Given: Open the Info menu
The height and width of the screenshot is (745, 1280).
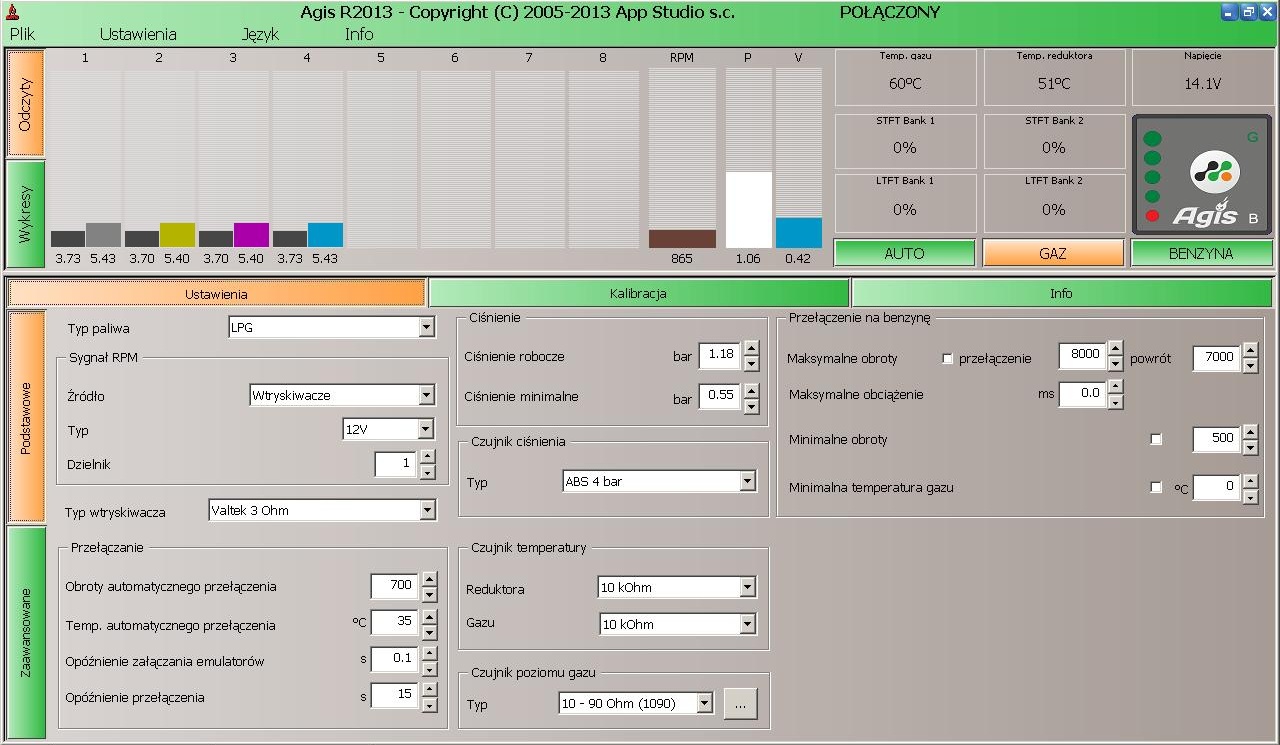Looking at the screenshot, I should click(359, 34).
